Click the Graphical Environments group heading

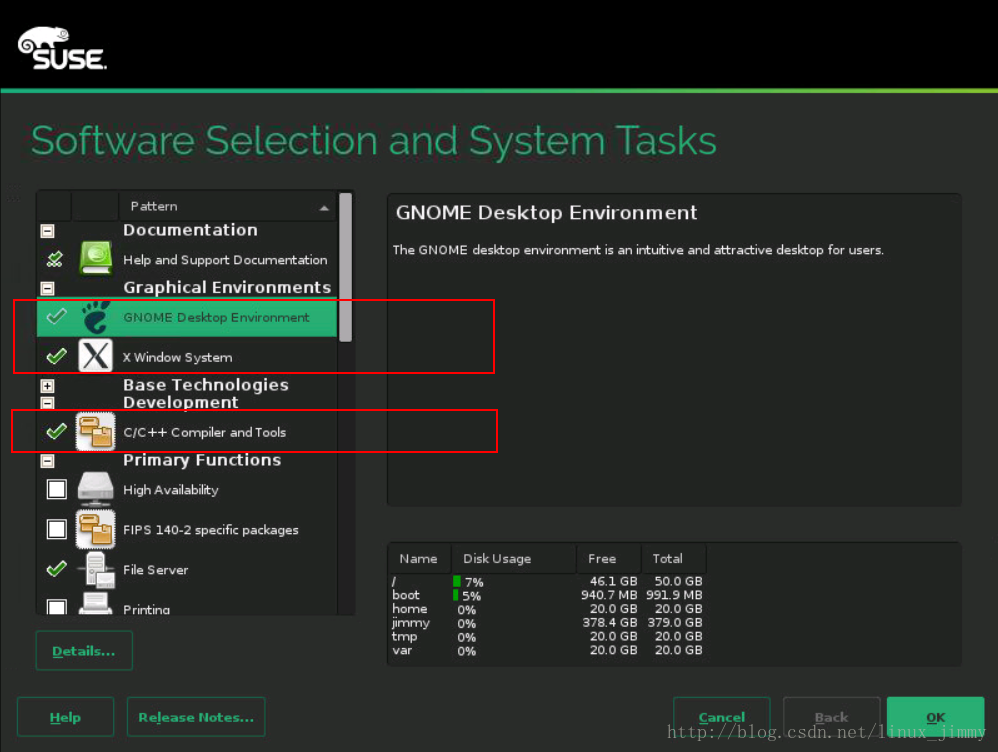227,288
